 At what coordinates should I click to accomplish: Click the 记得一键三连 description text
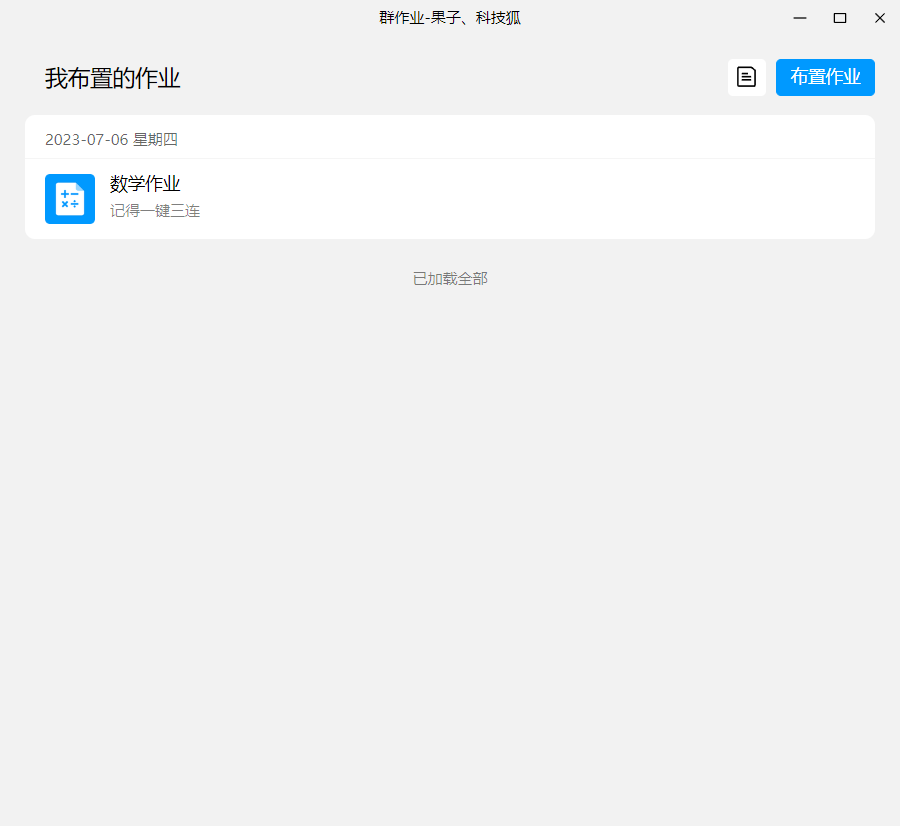[x=155, y=211]
